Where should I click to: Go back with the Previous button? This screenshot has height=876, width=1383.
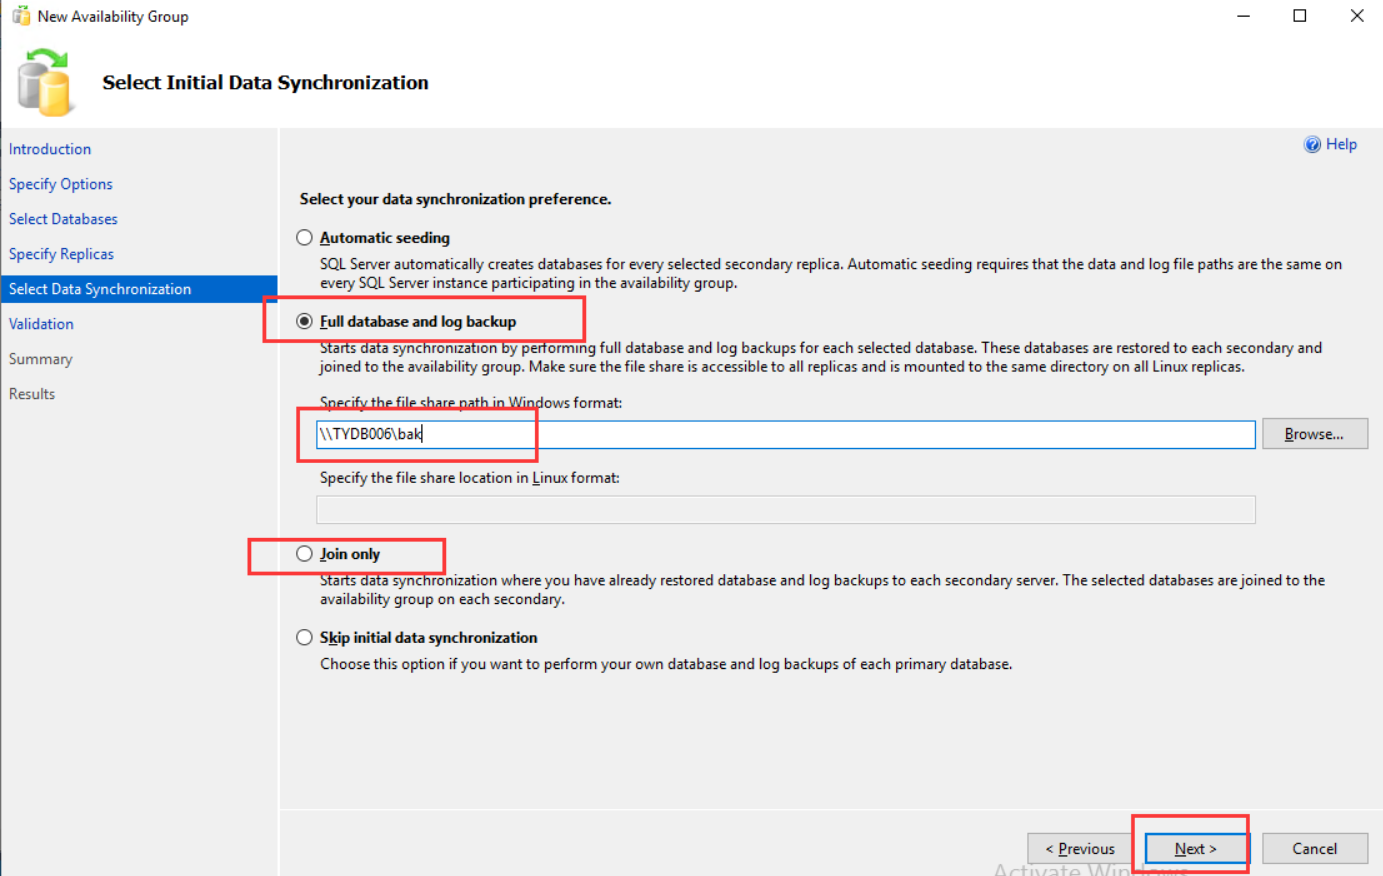point(1080,849)
